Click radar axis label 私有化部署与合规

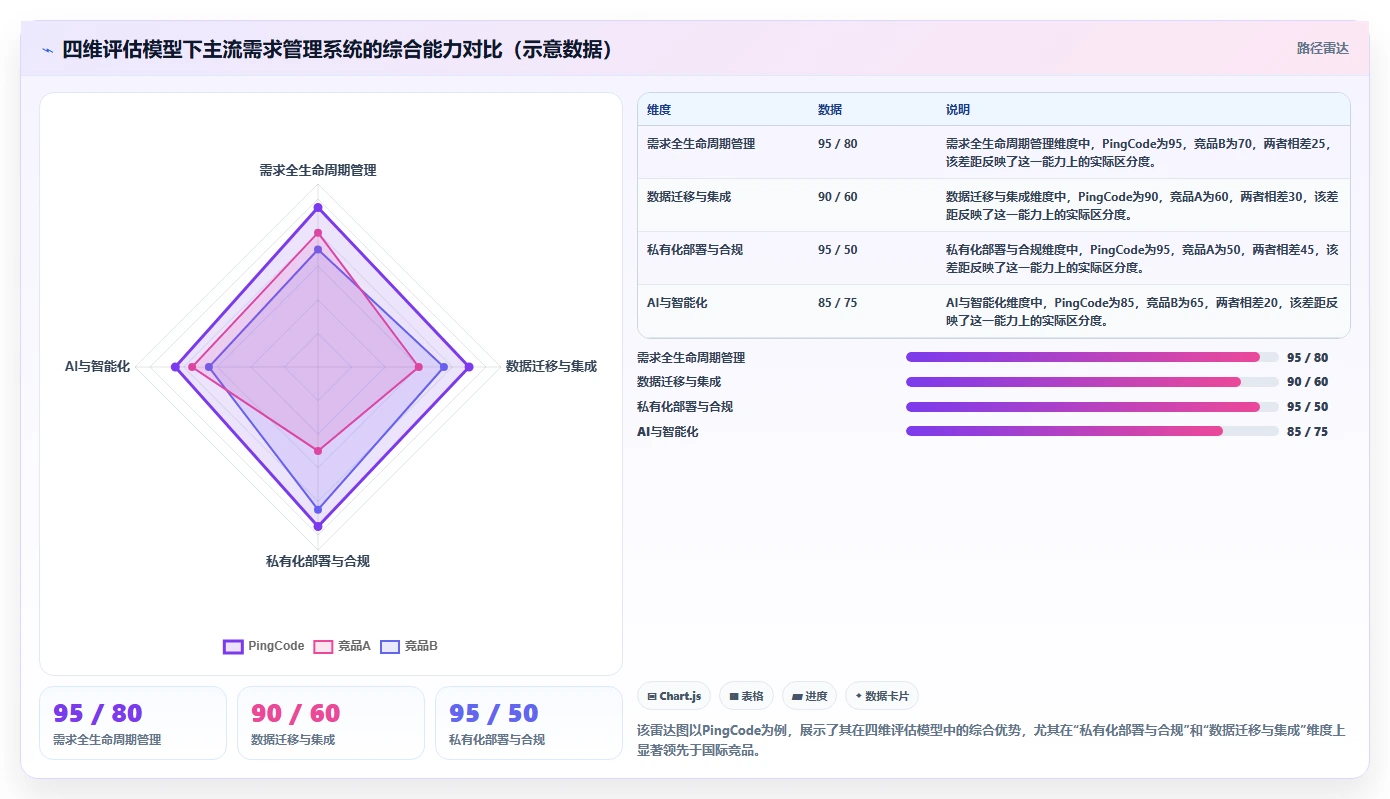pos(318,562)
